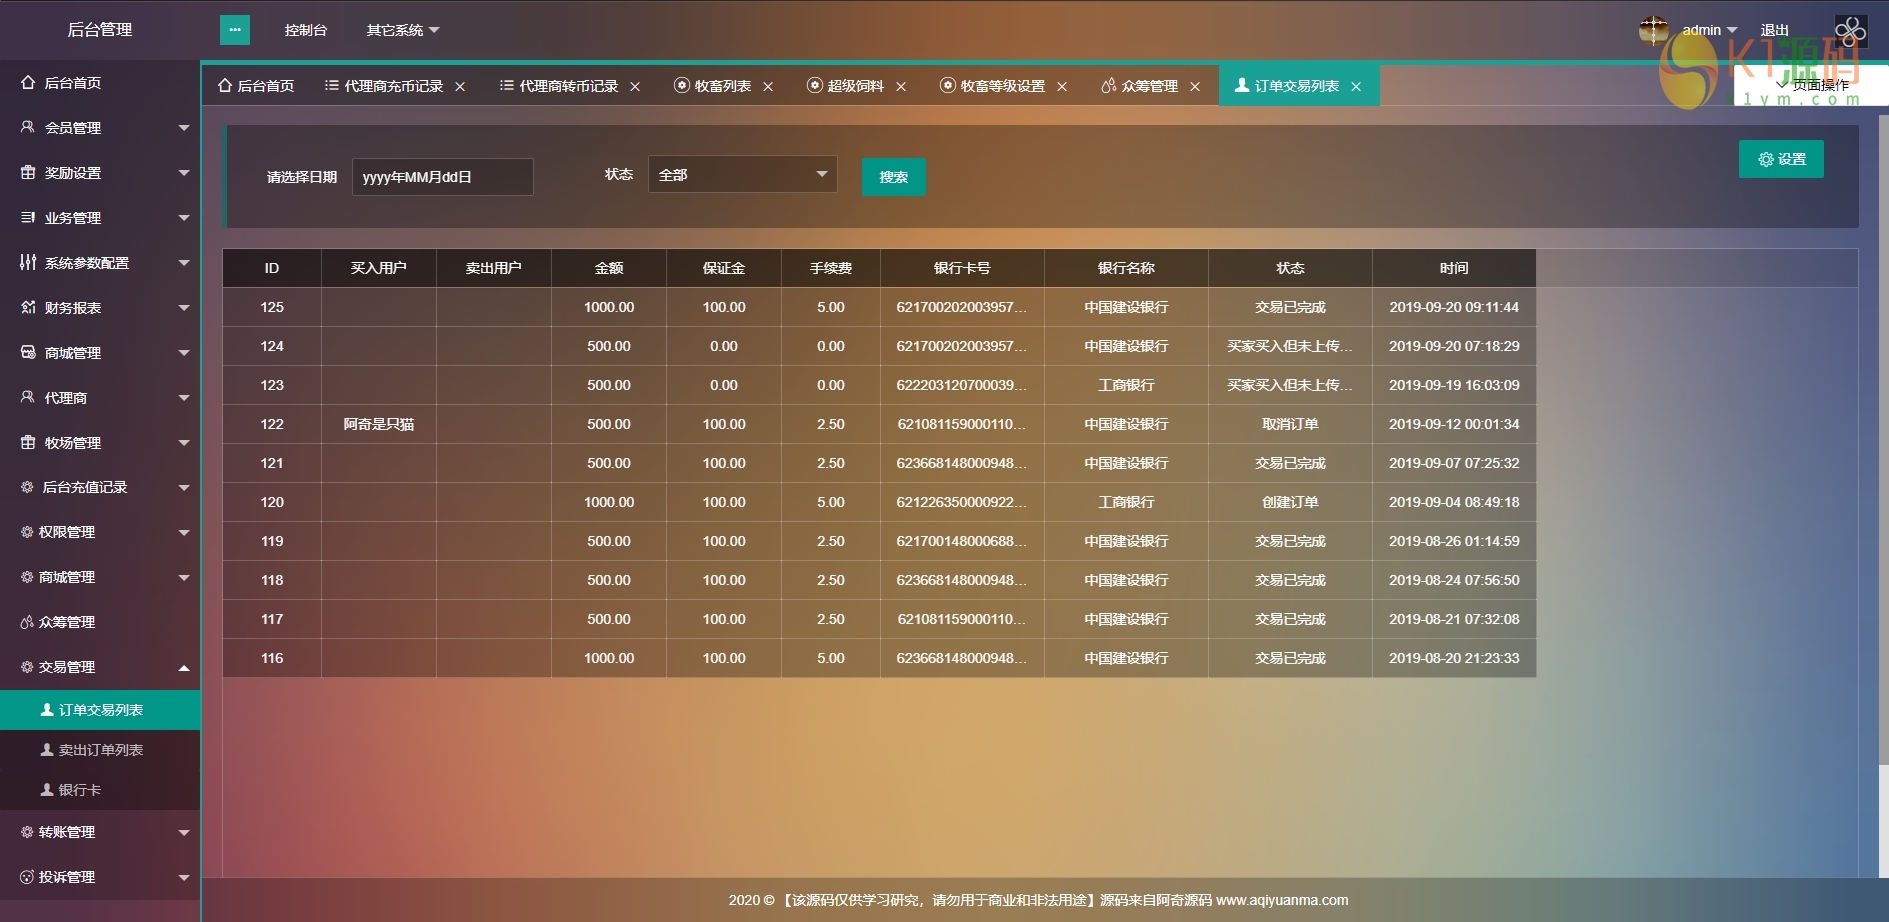The image size is (1889, 922).
Task: Switch to the 牧畜等级设置 tab
Action: tap(1001, 87)
